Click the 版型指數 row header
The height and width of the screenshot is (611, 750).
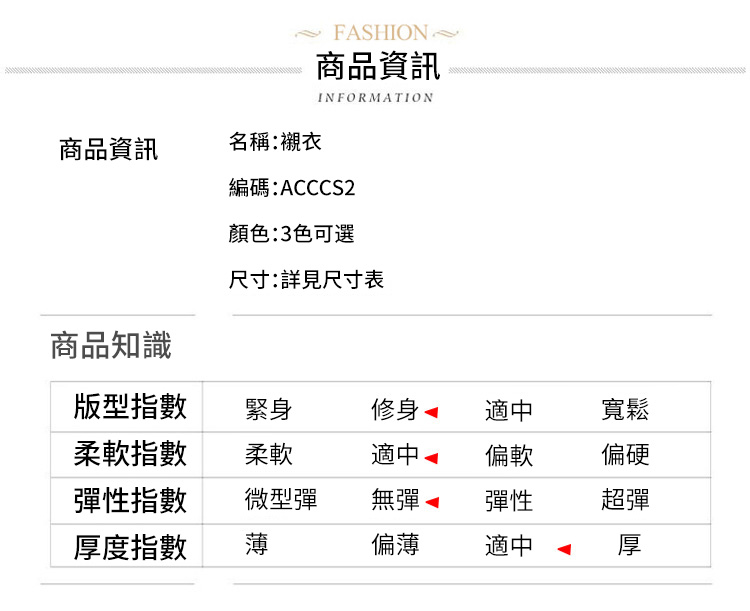[130, 407]
